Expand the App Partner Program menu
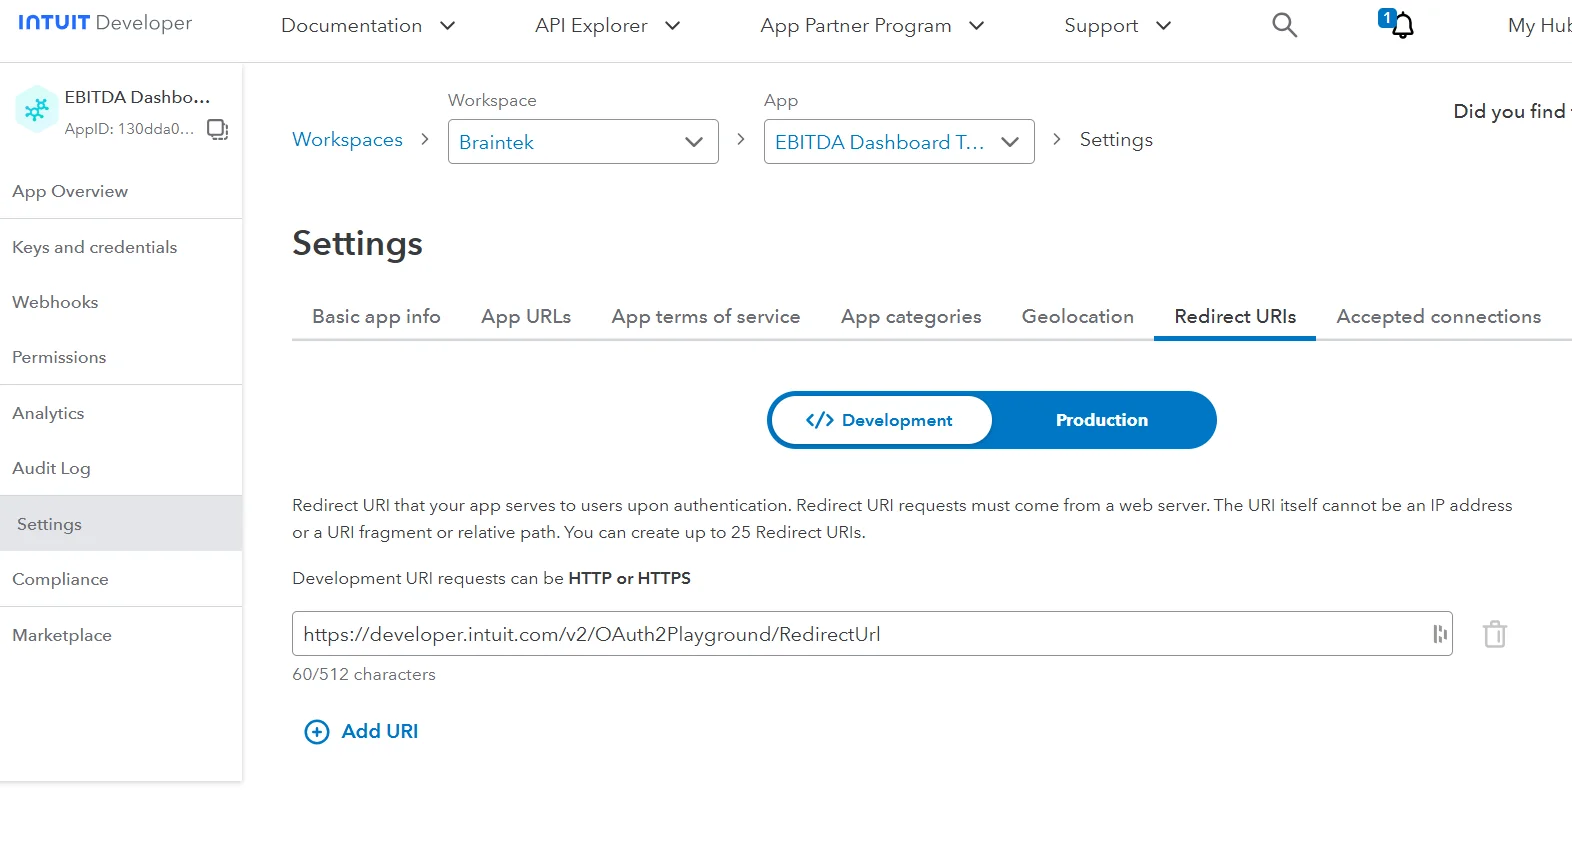This screenshot has height=852, width=1572. click(872, 26)
